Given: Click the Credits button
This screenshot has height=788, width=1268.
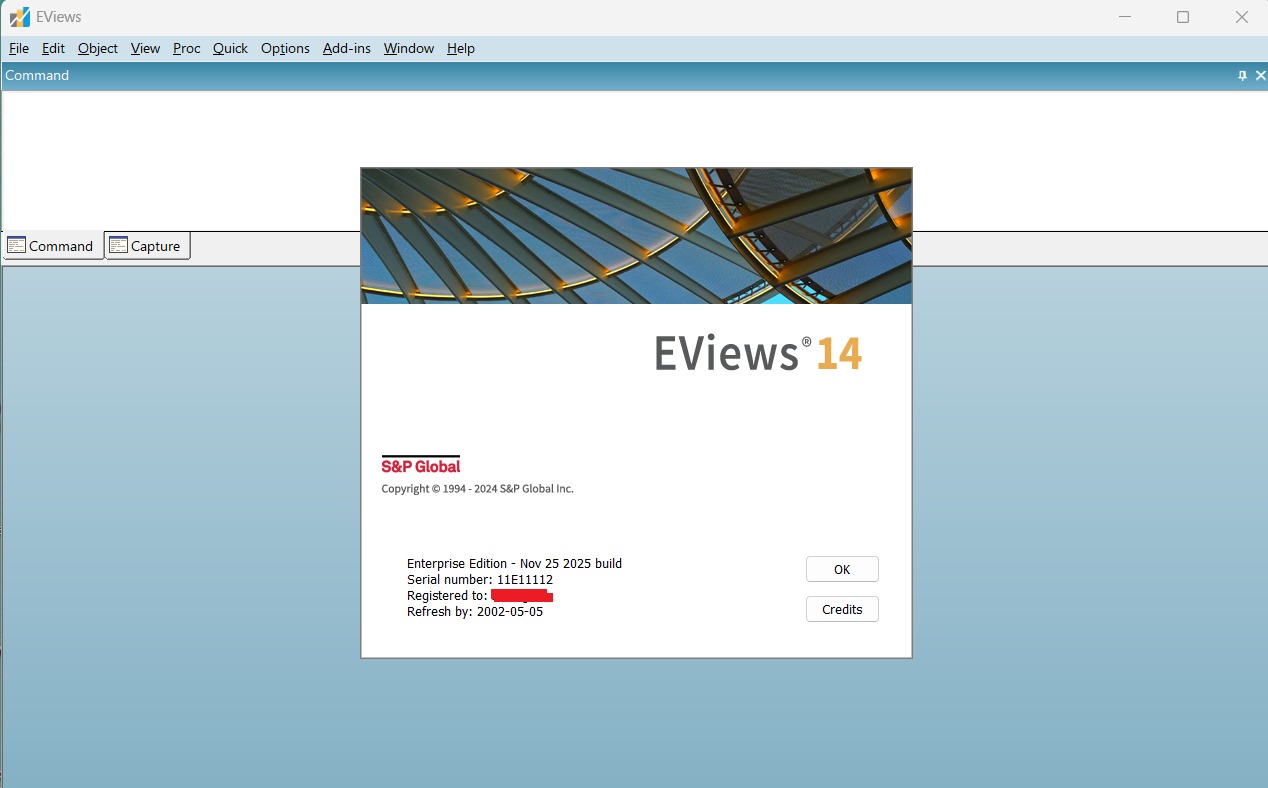Looking at the screenshot, I should (842, 609).
